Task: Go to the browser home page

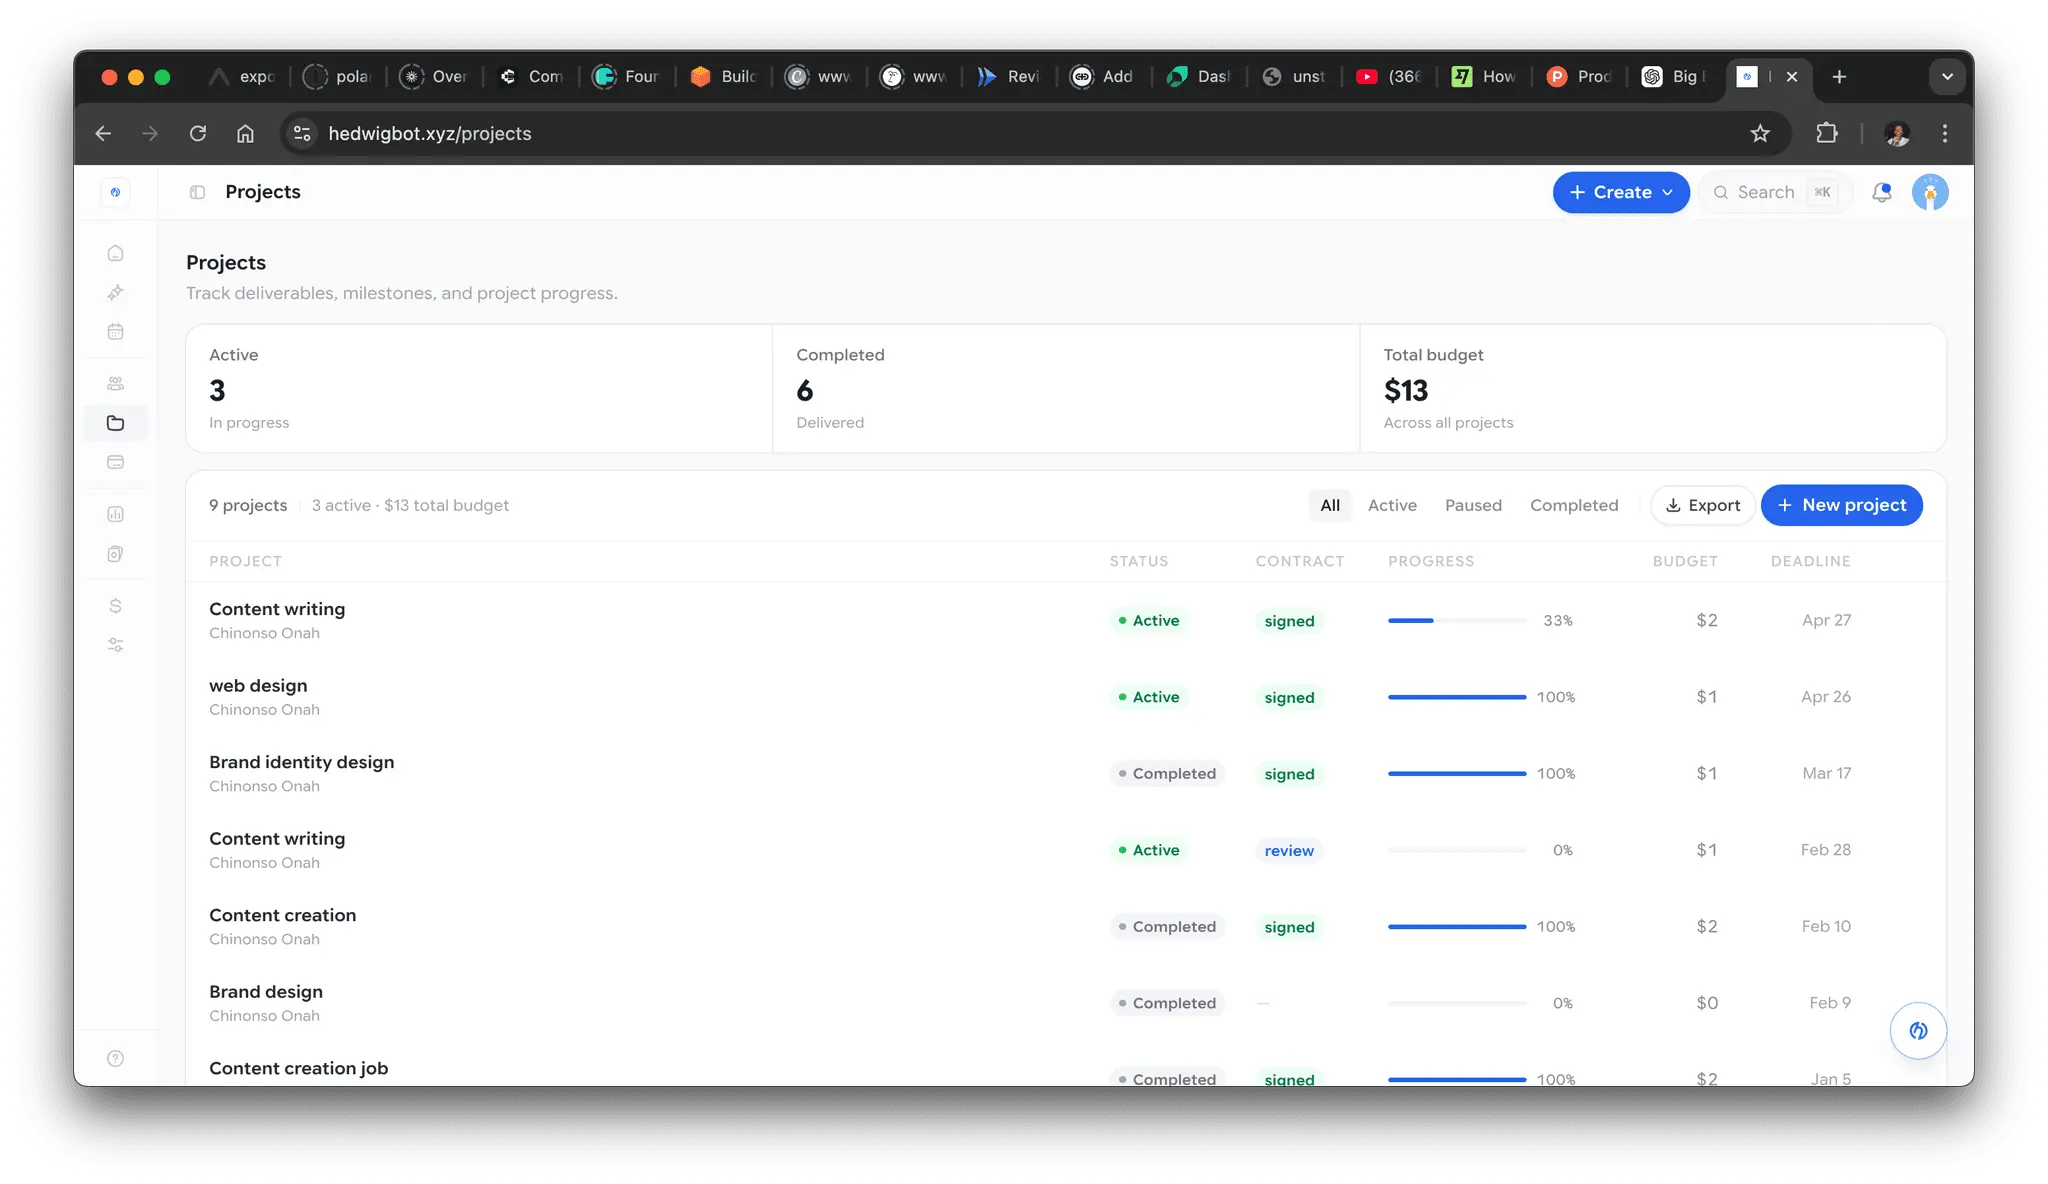Action: click(245, 133)
